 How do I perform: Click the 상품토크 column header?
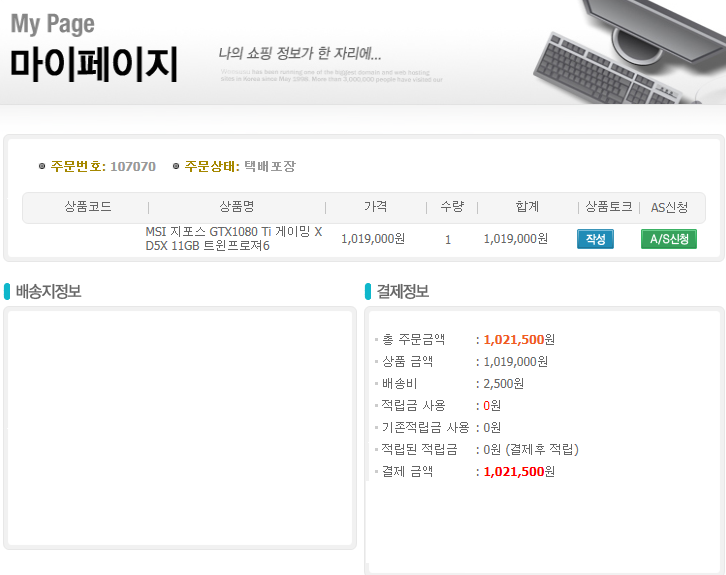(x=608, y=207)
